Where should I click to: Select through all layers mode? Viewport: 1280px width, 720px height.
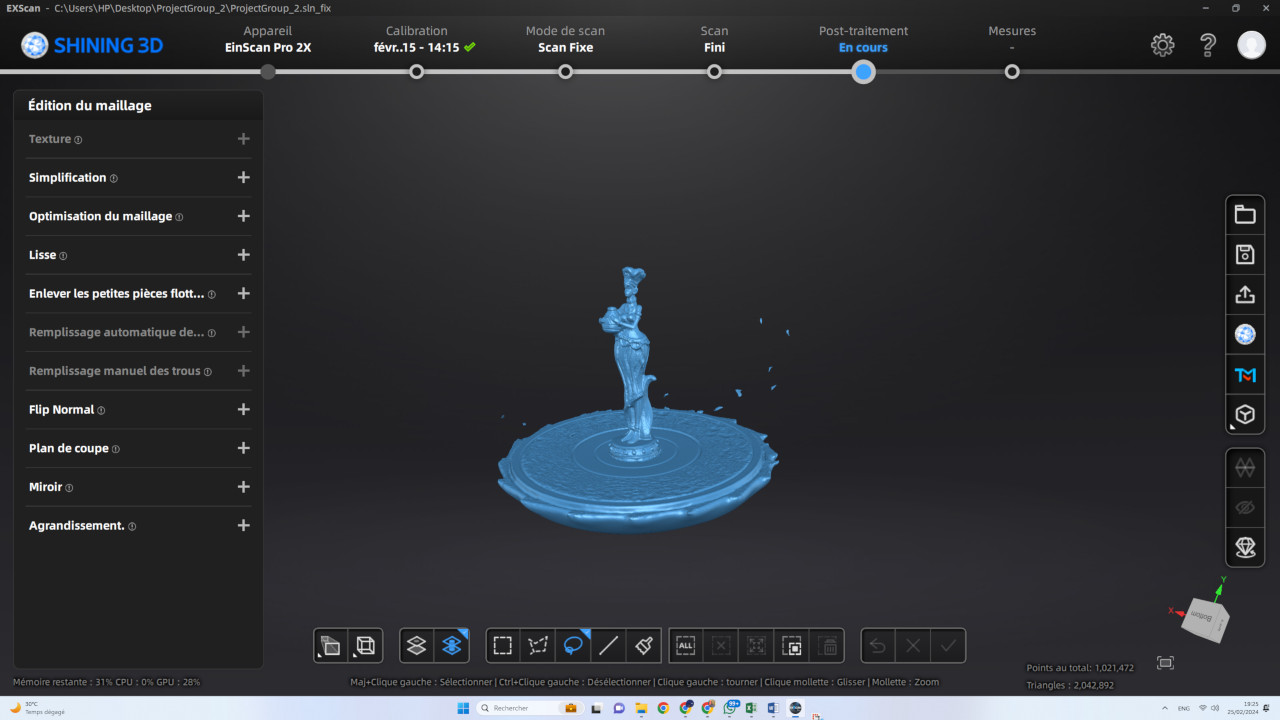[451, 646]
